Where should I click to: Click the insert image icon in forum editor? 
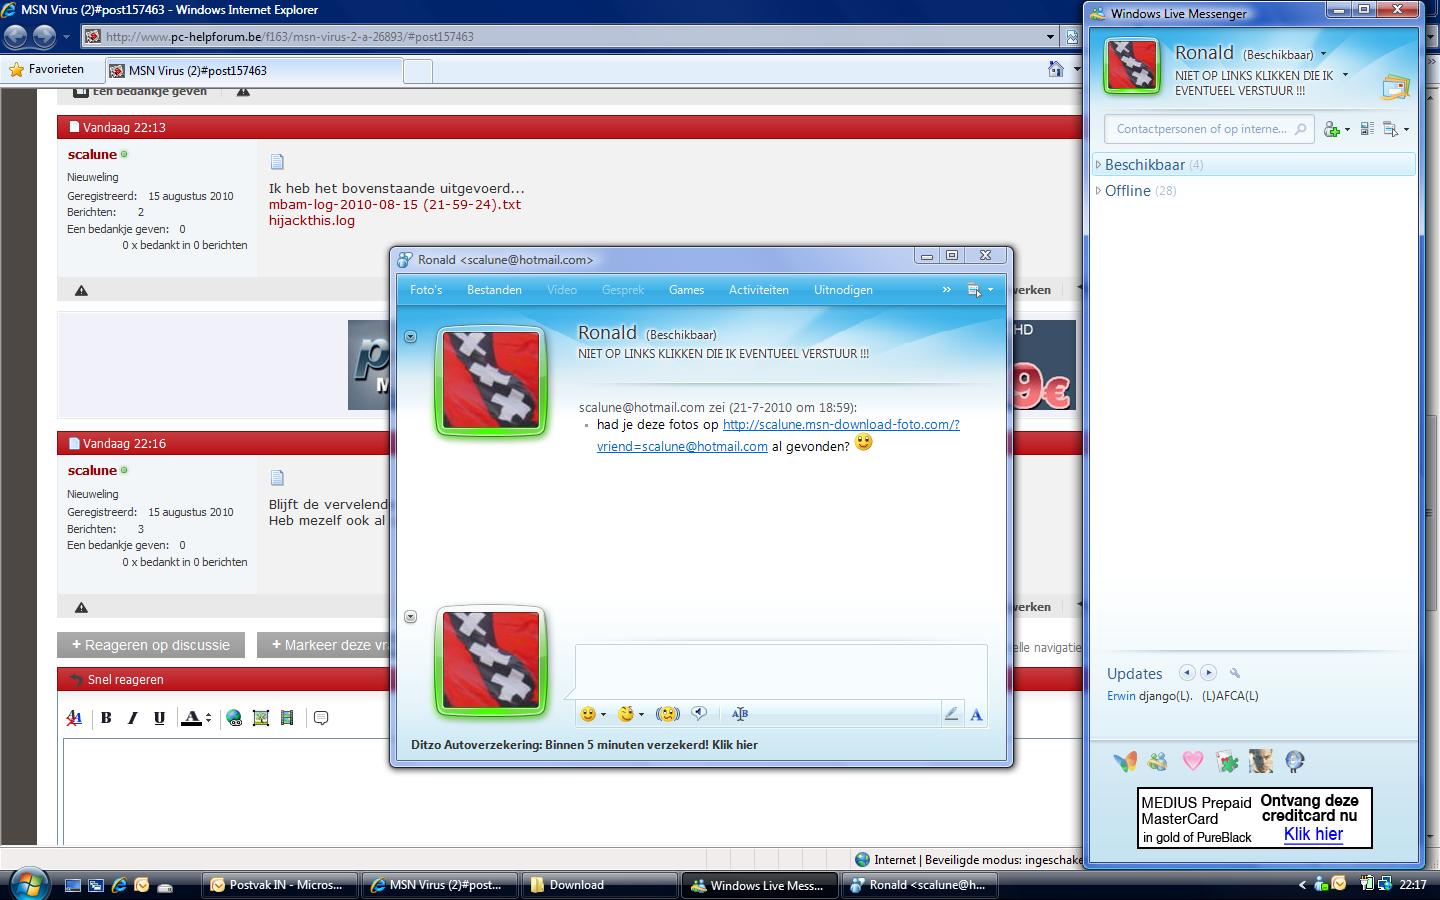pyautogui.click(x=261, y=718)
